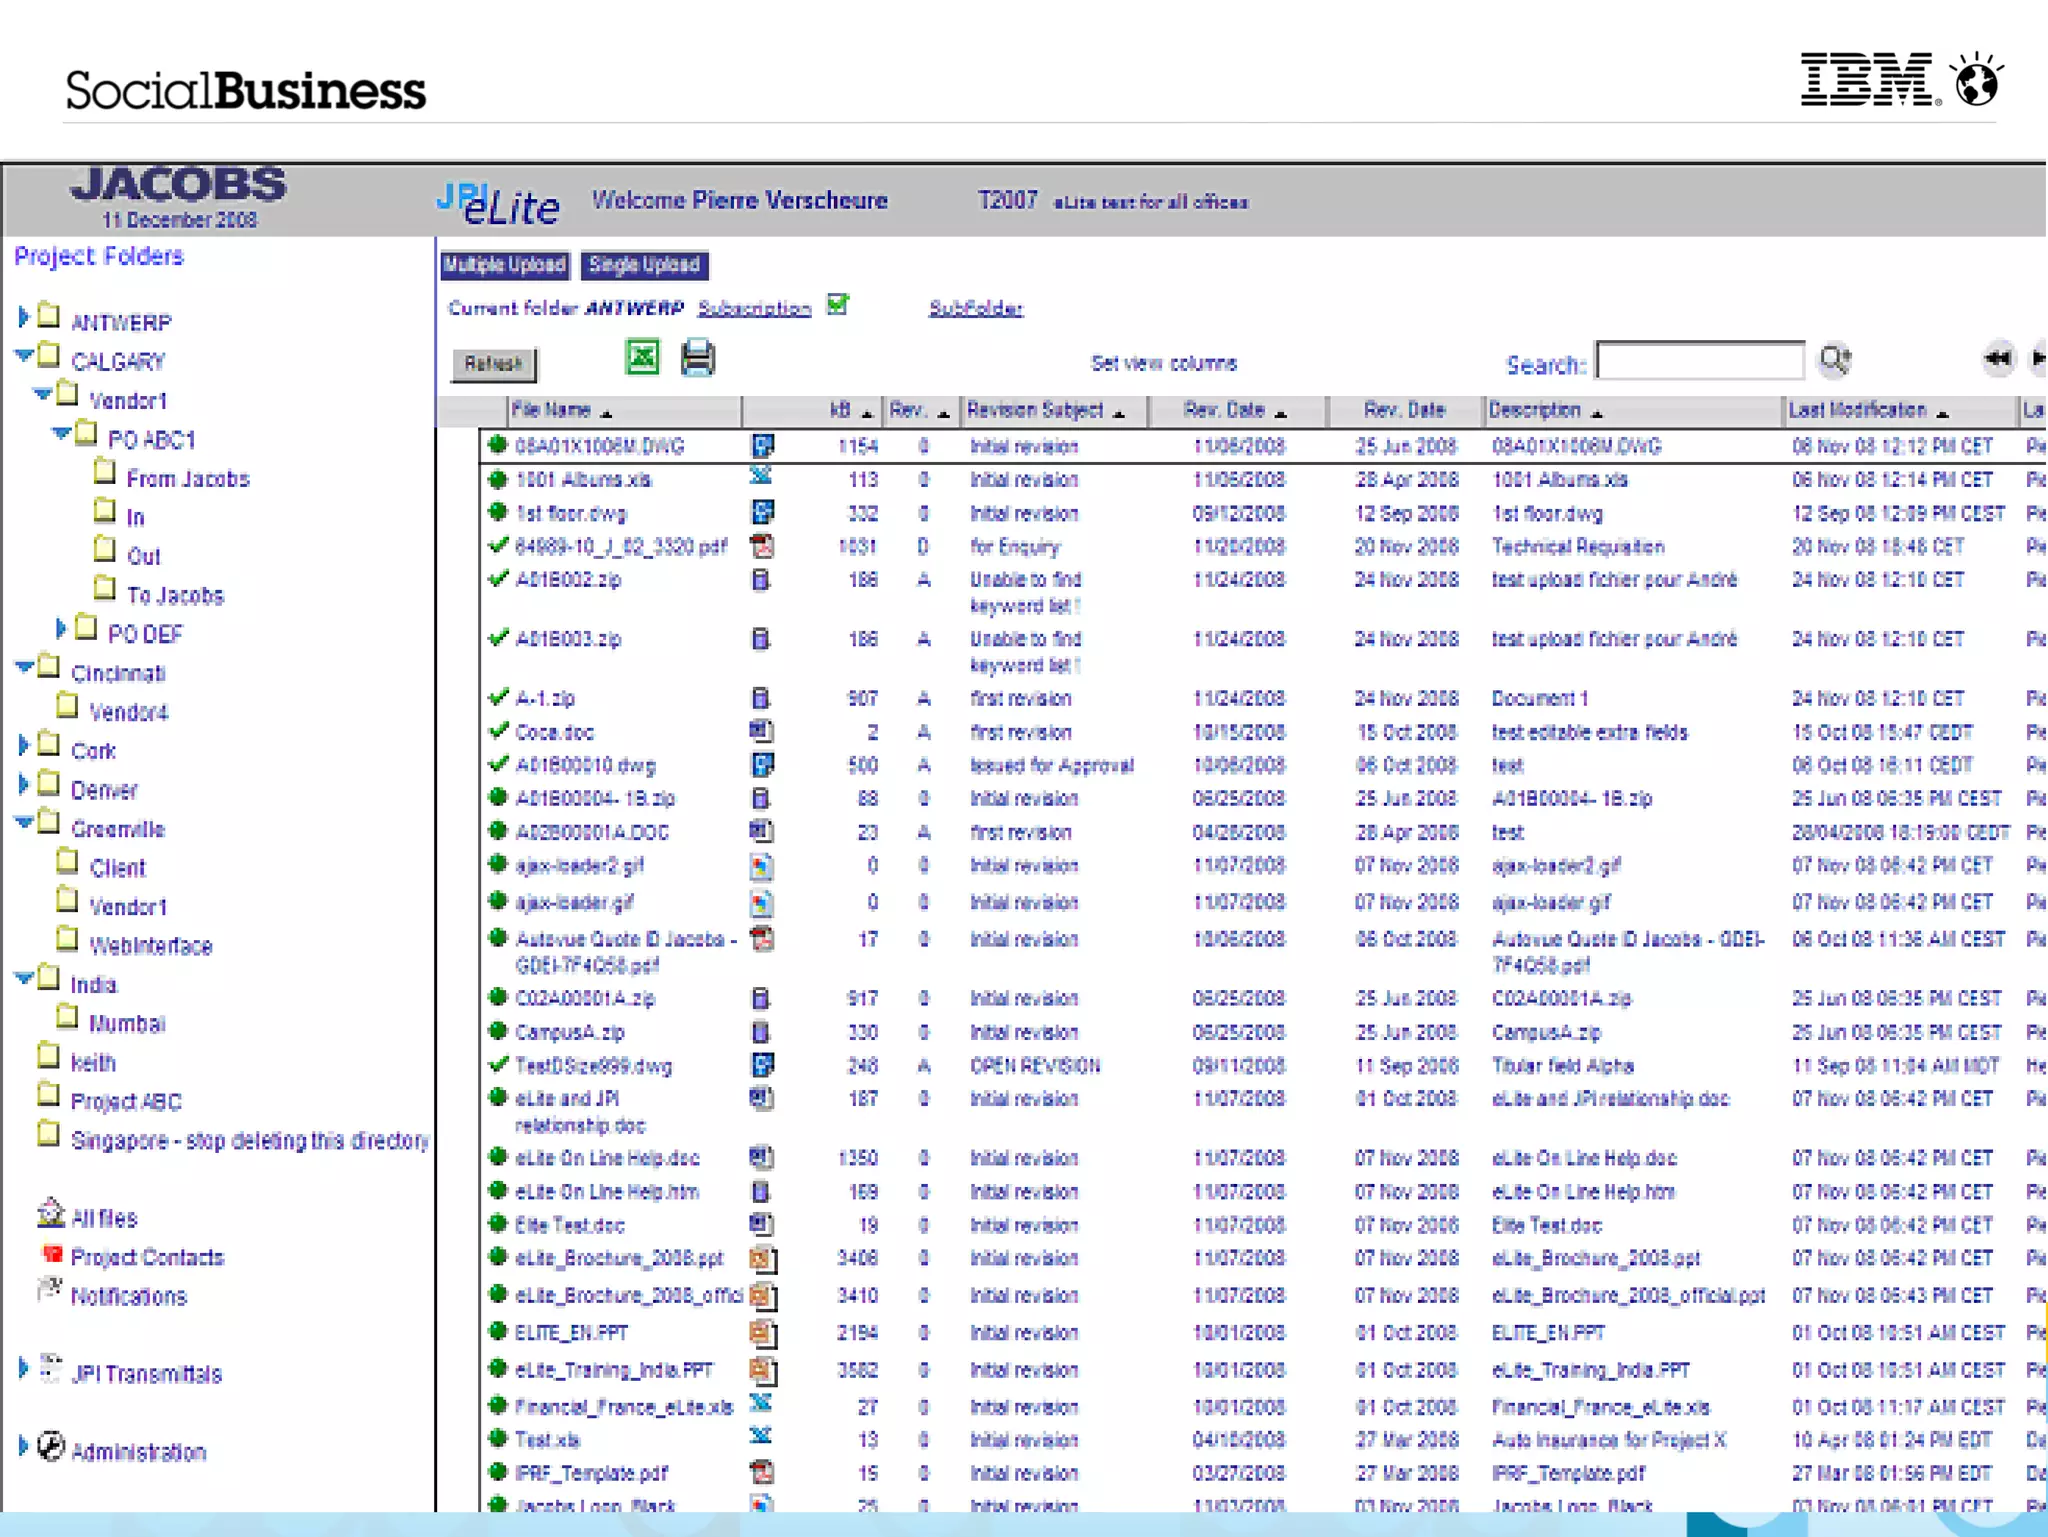This screenshot has height=1537, width=2048.
Task: Open file A01B00010.dwg
Action: click(585, 766)
